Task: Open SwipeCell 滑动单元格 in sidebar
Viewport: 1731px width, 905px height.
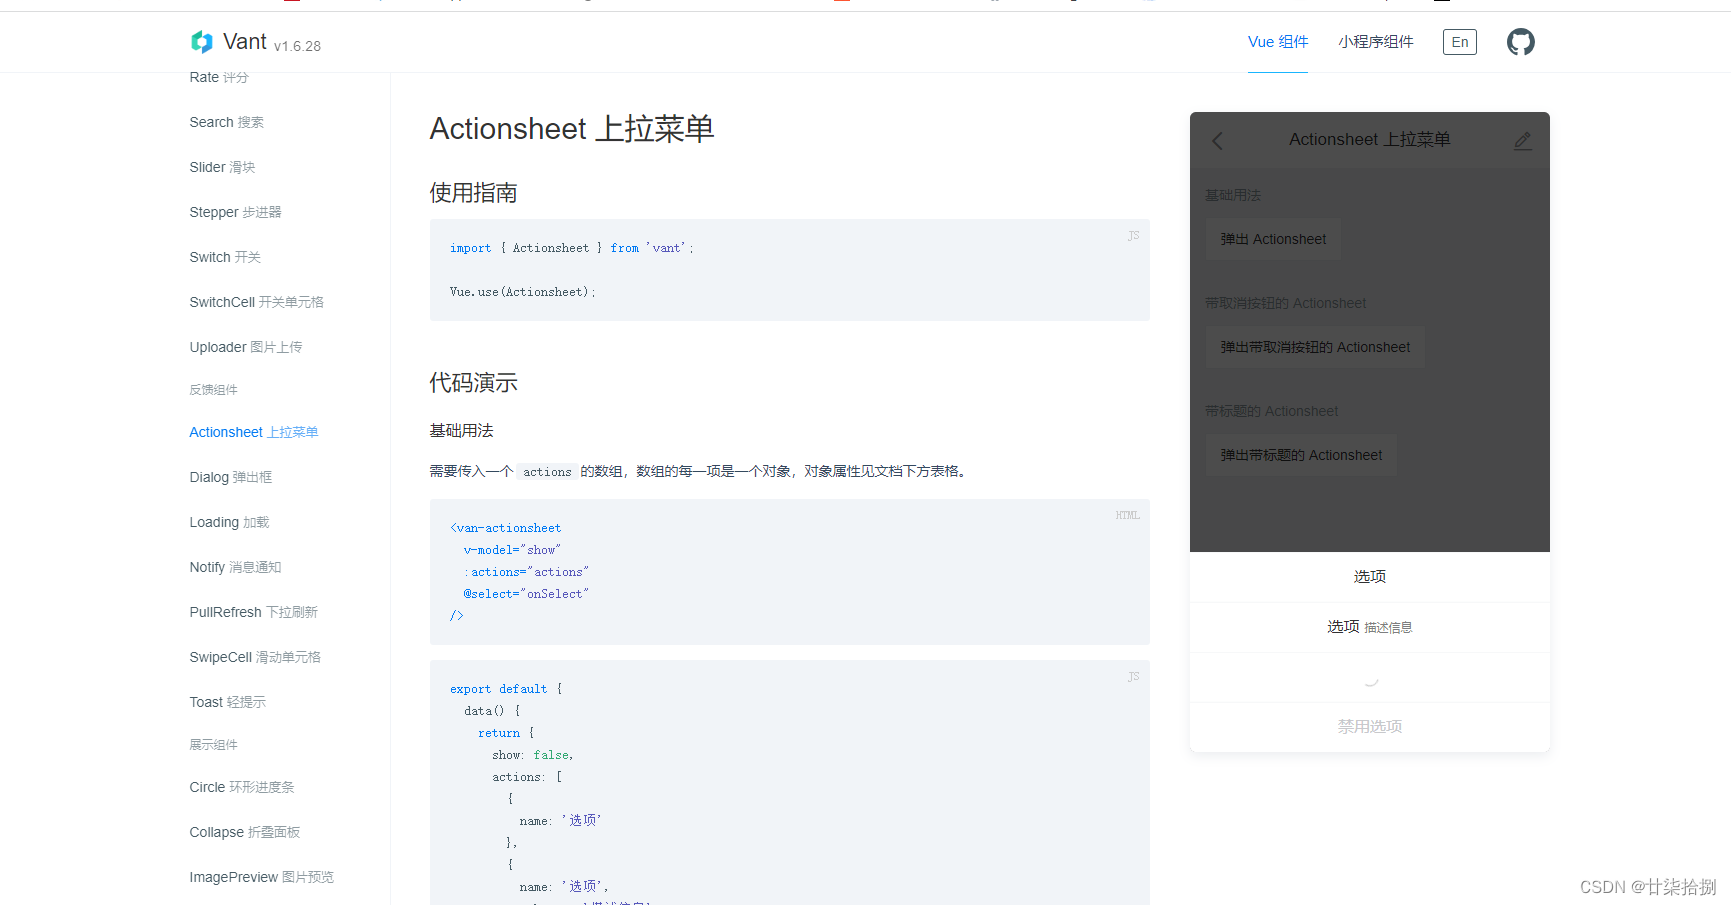Action: coord(255,657)
